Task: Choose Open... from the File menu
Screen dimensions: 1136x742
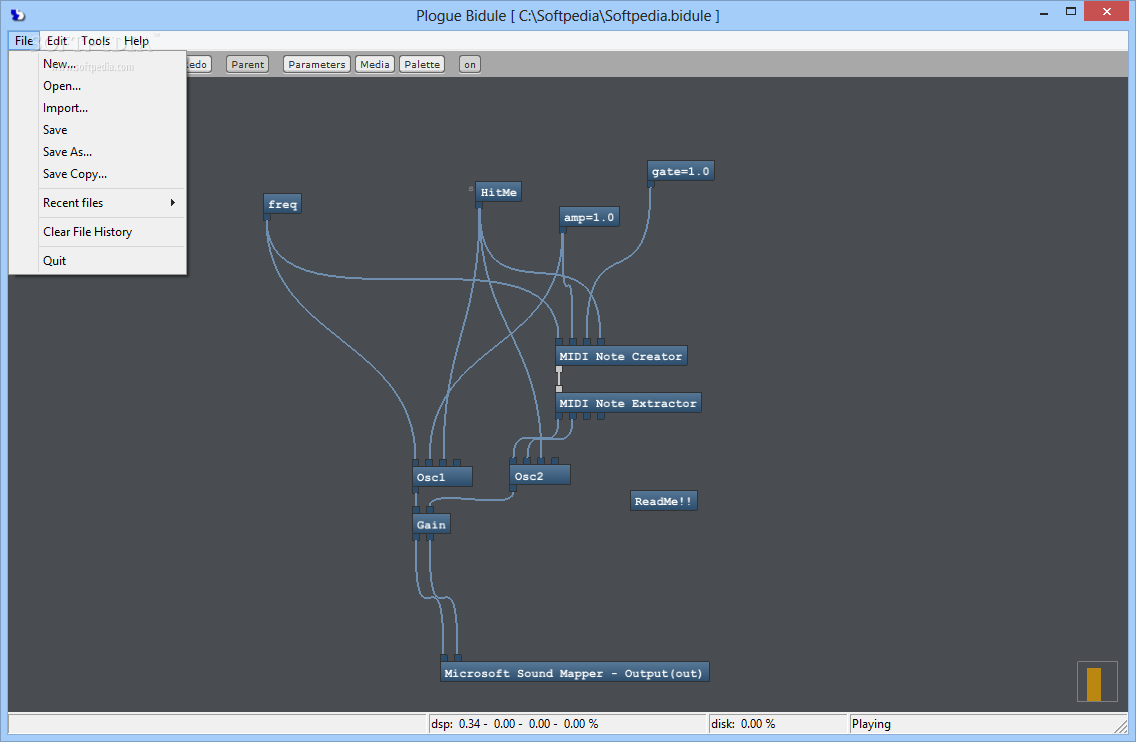Action: pyautogui.click(x=97, y=86)
